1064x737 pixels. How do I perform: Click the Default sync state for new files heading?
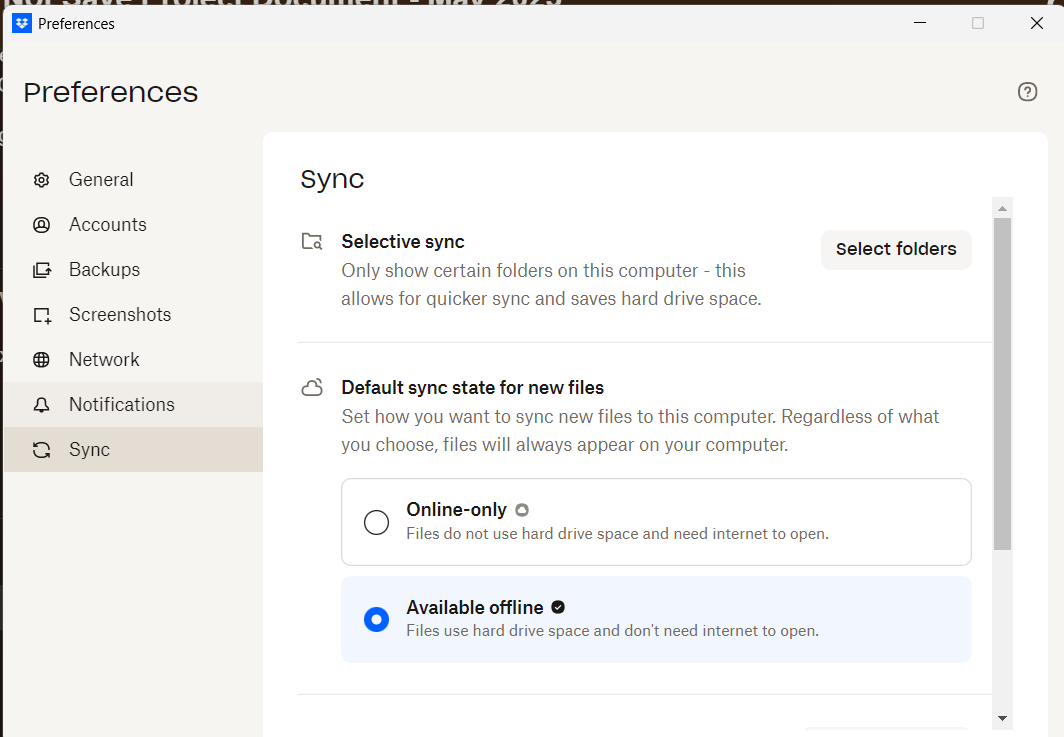[473, 388]
